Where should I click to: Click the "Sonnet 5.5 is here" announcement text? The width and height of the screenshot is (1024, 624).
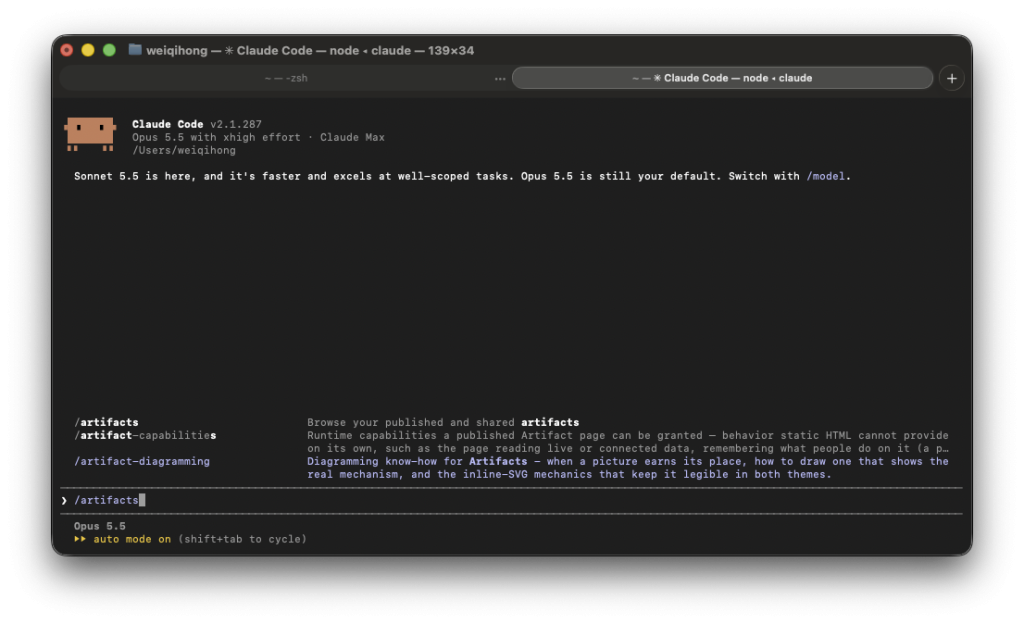[x=462, y=176]
